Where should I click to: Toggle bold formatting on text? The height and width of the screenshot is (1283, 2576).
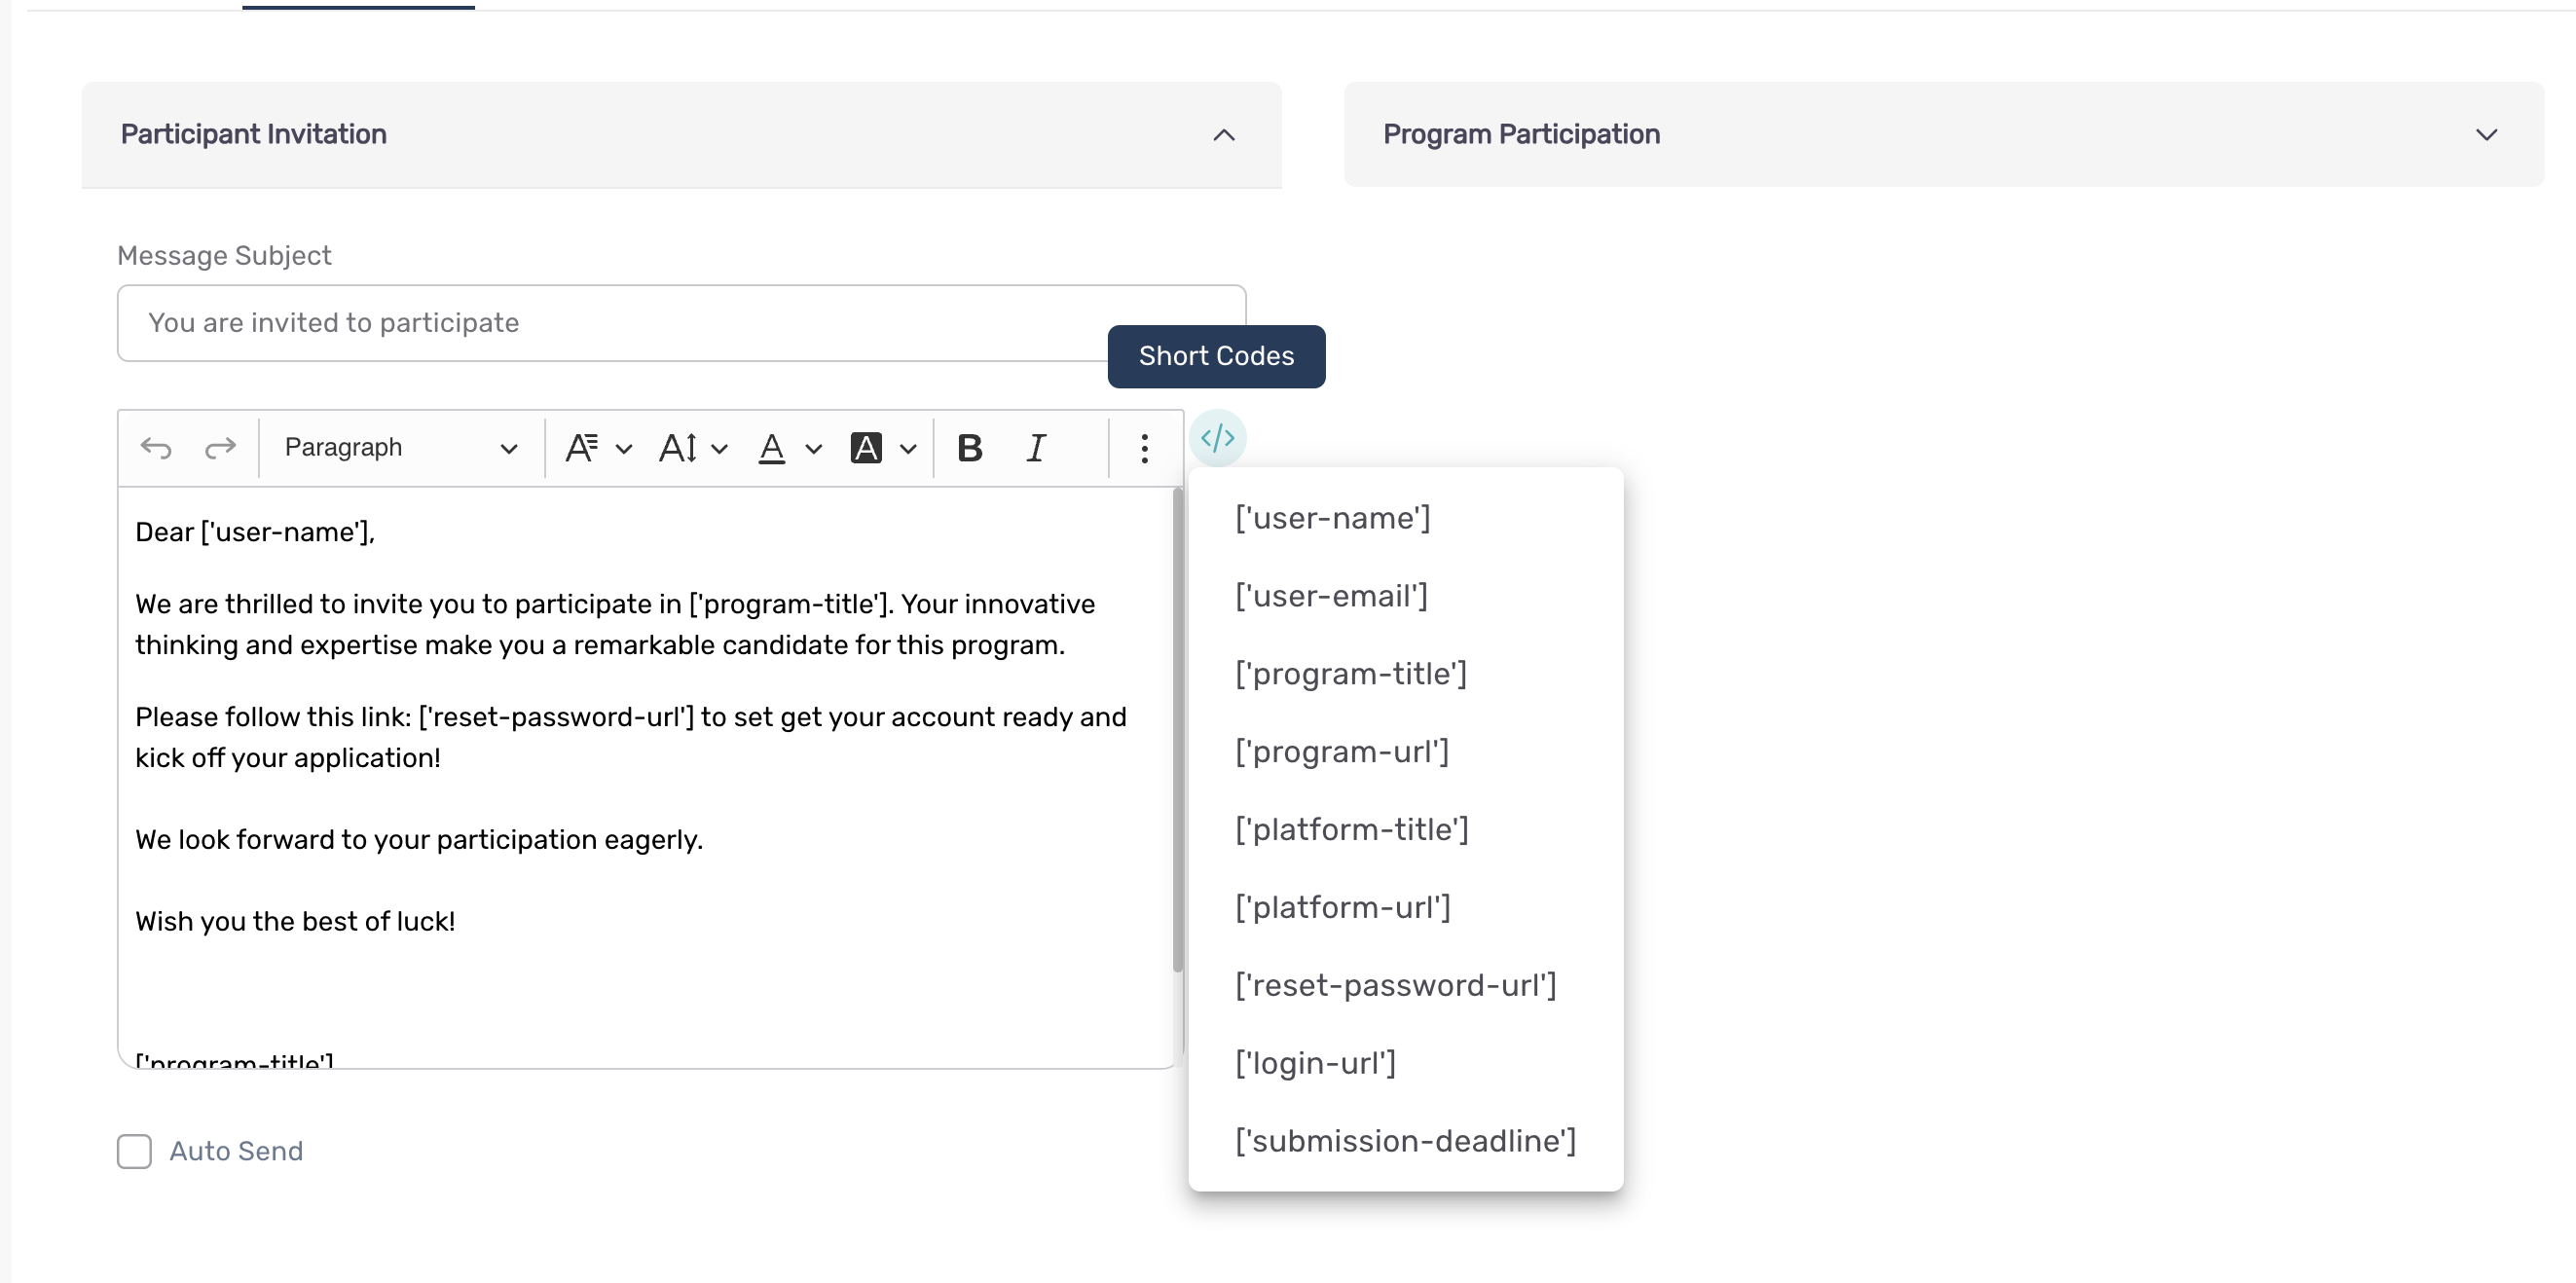tap(971, 445)
